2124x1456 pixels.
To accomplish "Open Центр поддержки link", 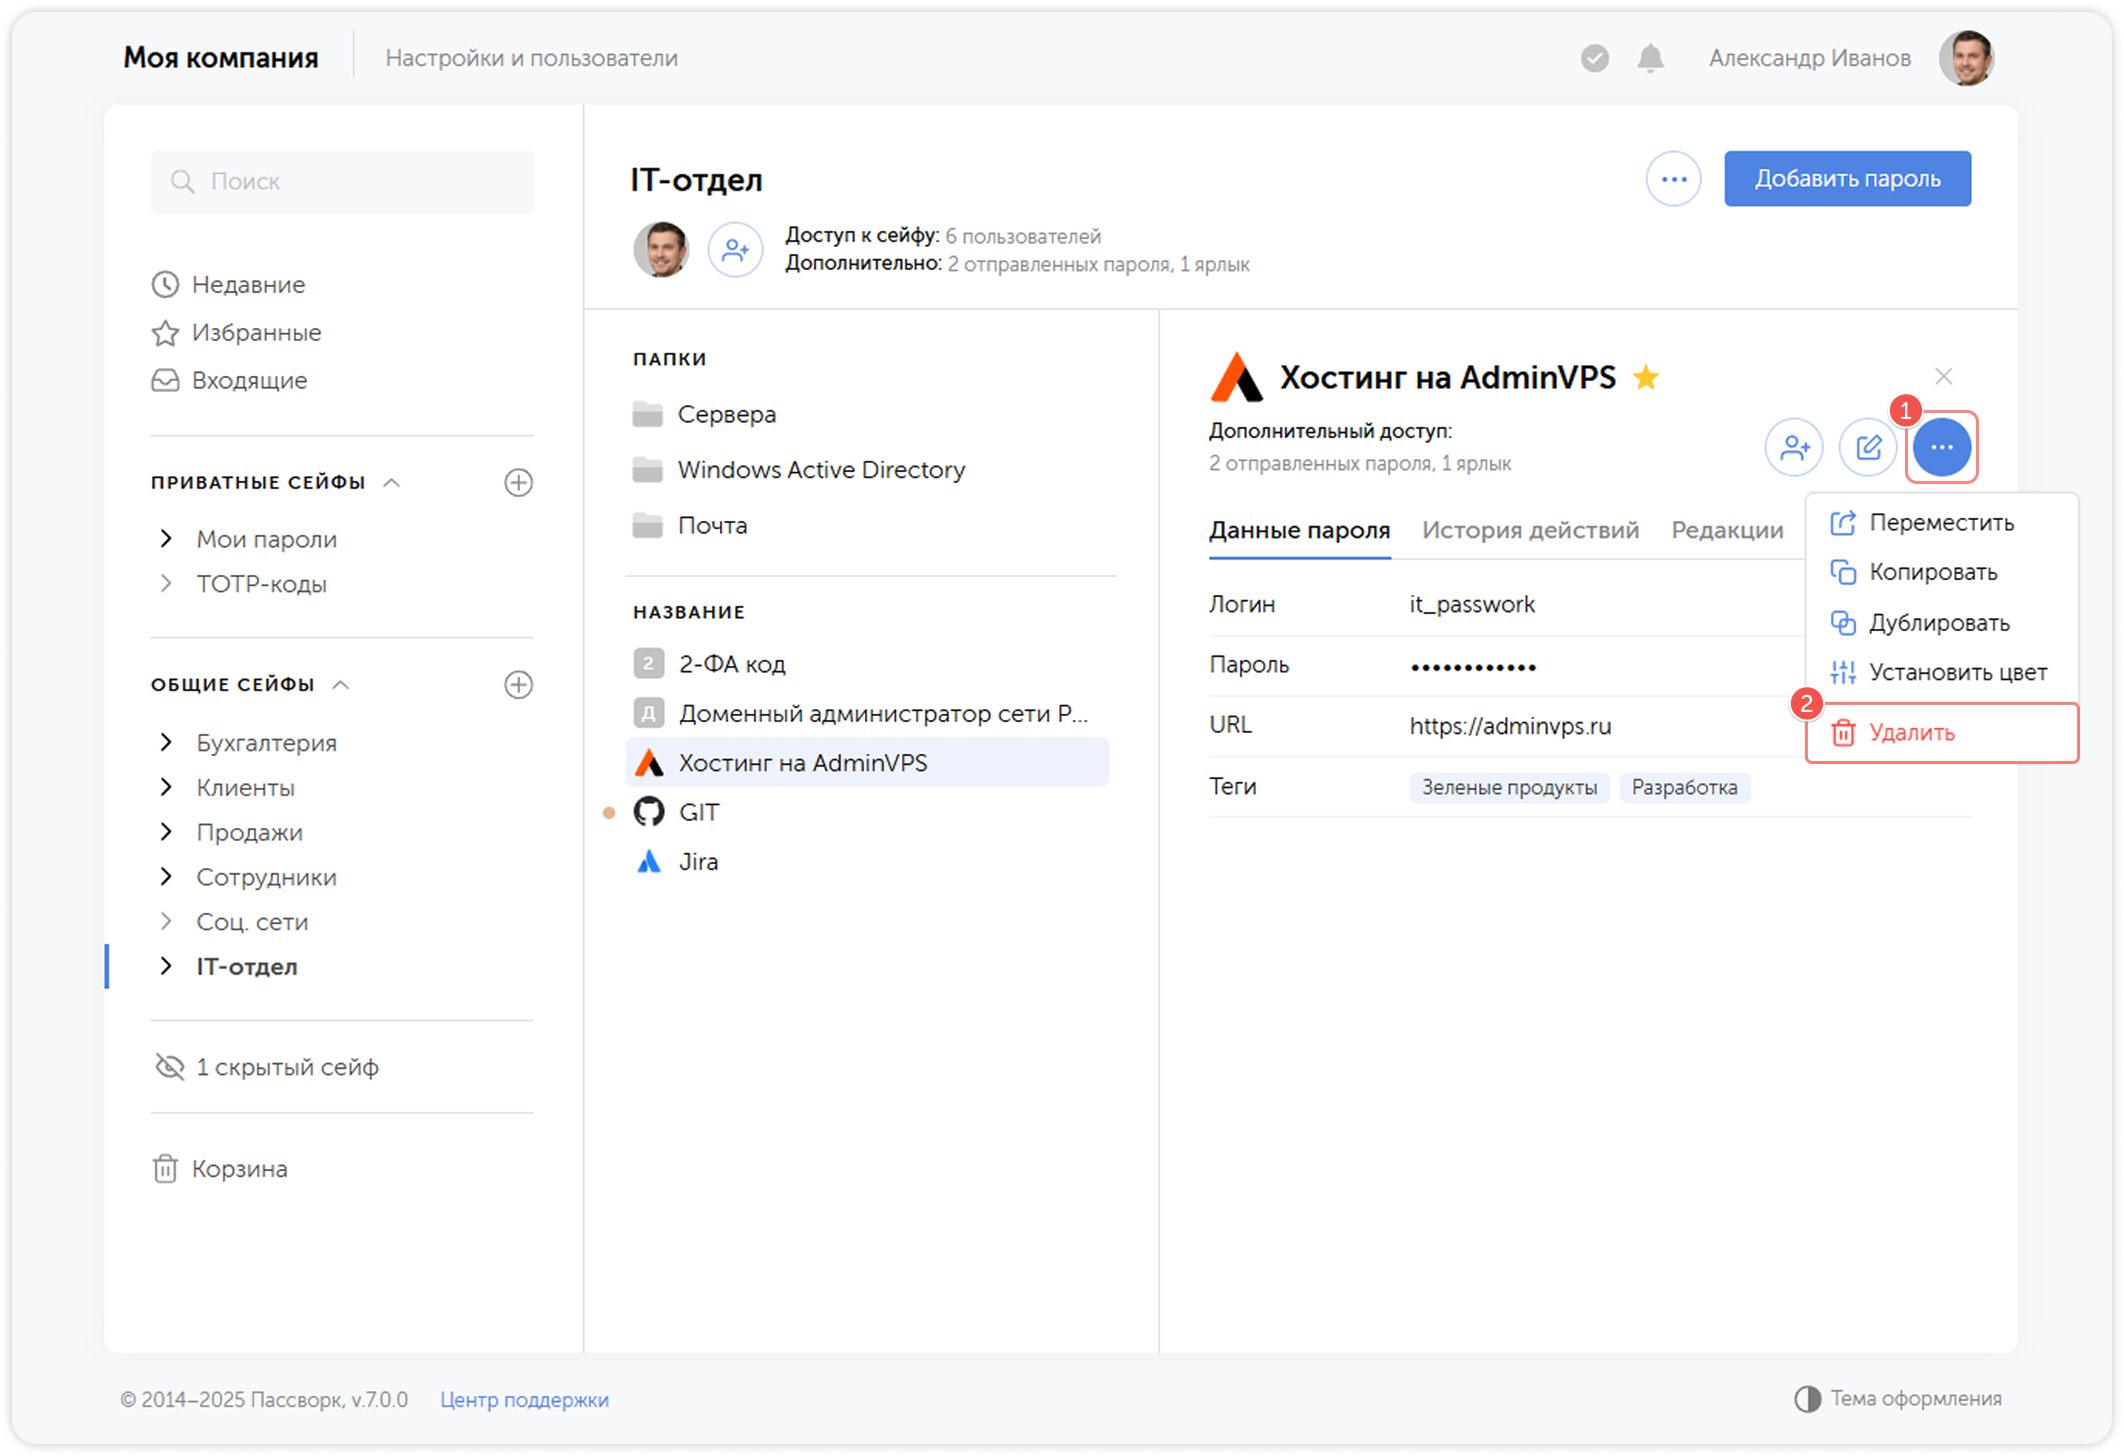I will [525, 1400].
